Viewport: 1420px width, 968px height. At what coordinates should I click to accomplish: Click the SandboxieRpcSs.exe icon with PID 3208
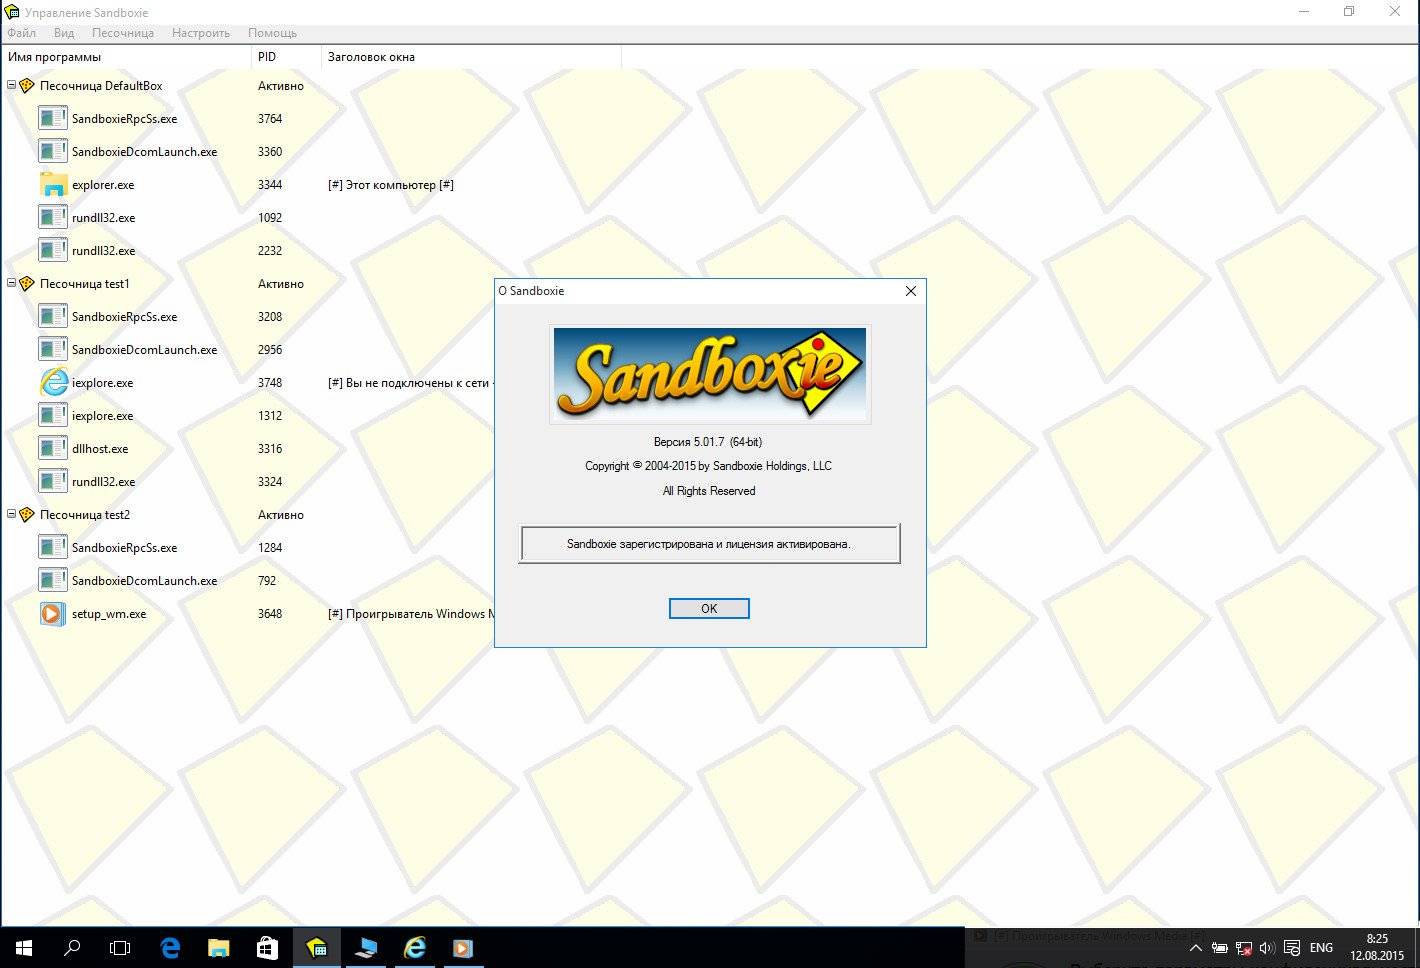53,316
